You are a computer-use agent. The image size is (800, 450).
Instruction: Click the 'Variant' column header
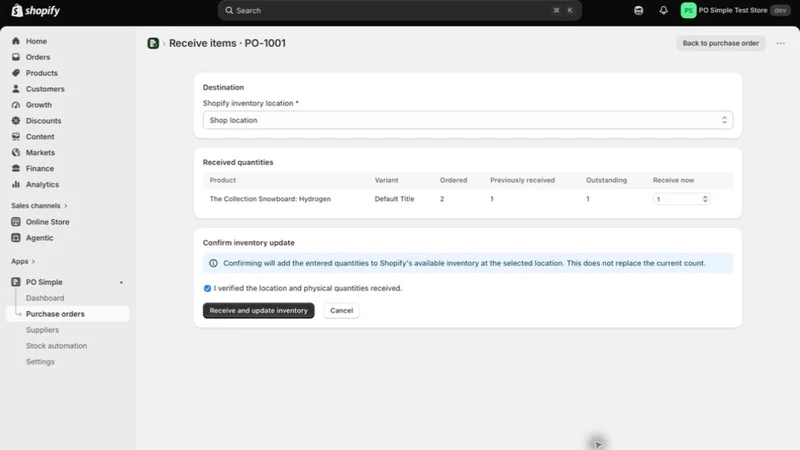coord(386,180)
